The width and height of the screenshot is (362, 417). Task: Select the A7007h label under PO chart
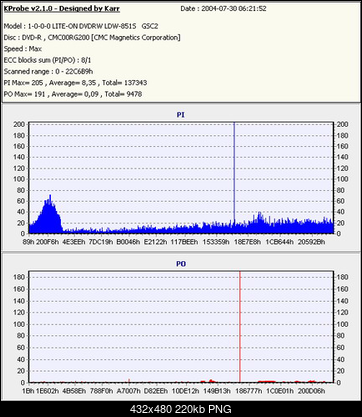pyautogui.click(x=128, y=391)
